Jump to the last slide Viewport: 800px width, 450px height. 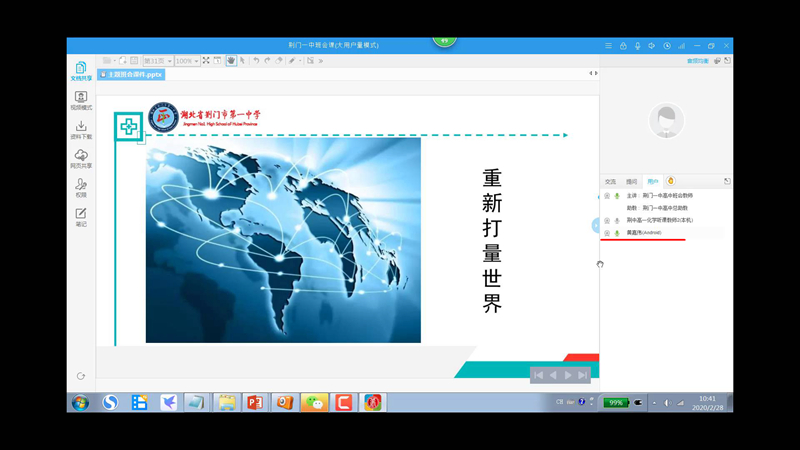[582, 375]
